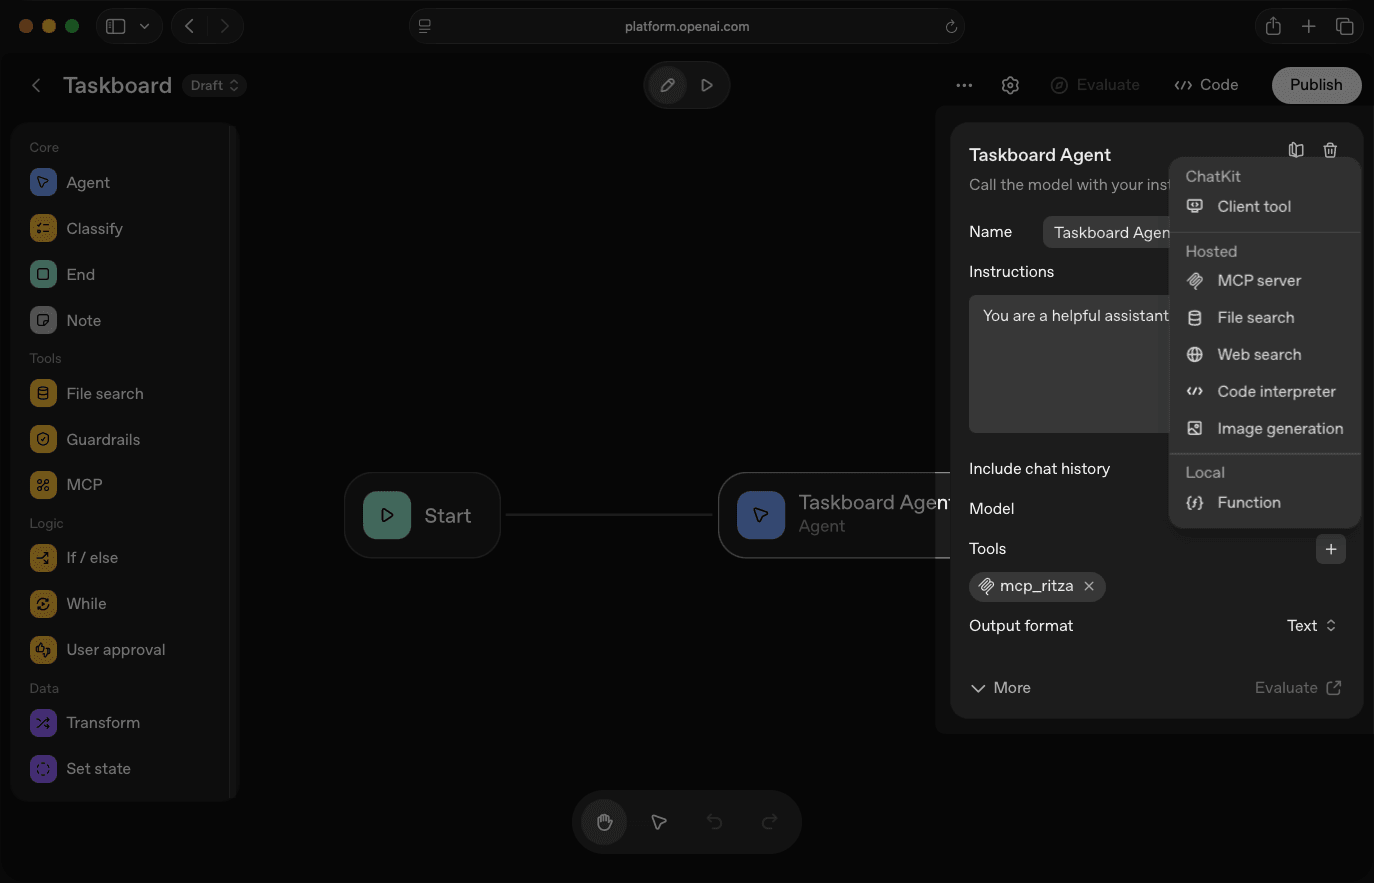Viewport: 1374px width, 883px height.
Task: Open the Draft version selector
Action: tap(213, 85)
